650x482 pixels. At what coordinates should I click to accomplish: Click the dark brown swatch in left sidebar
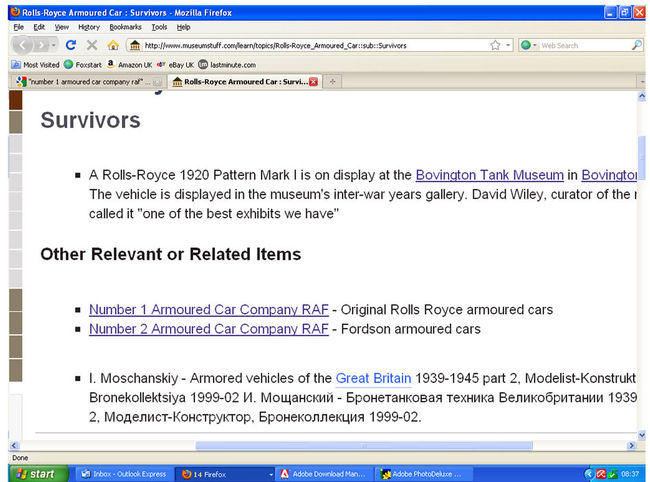(16, 100)
